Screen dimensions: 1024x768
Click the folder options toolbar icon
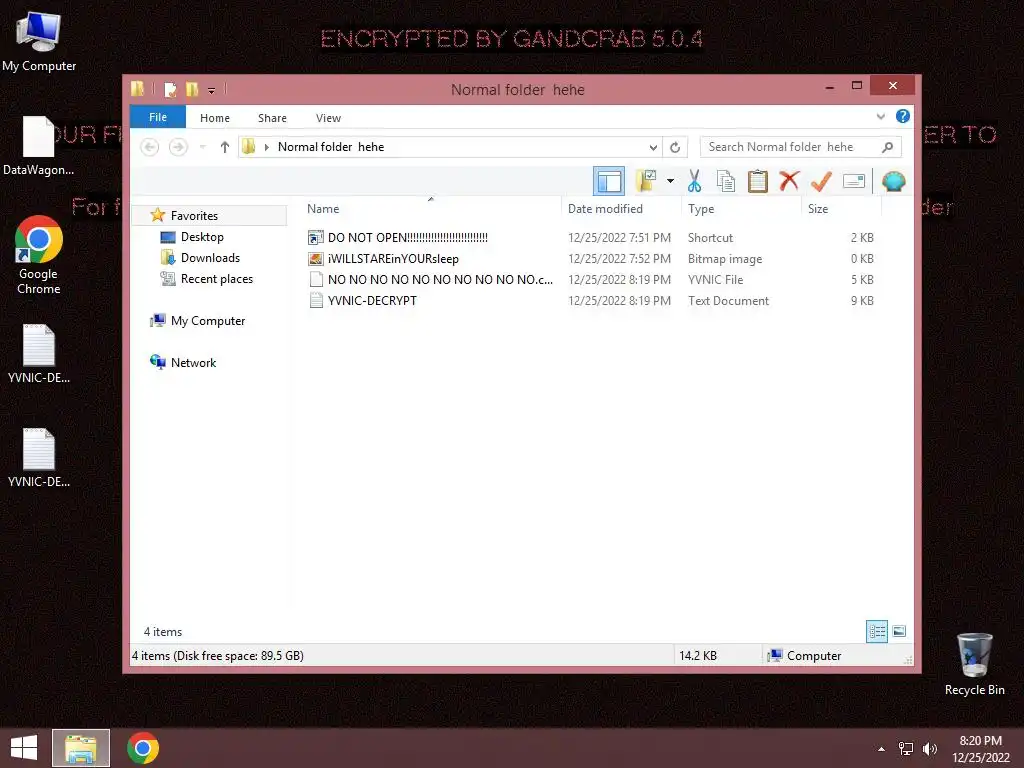[x=646, y=181]
